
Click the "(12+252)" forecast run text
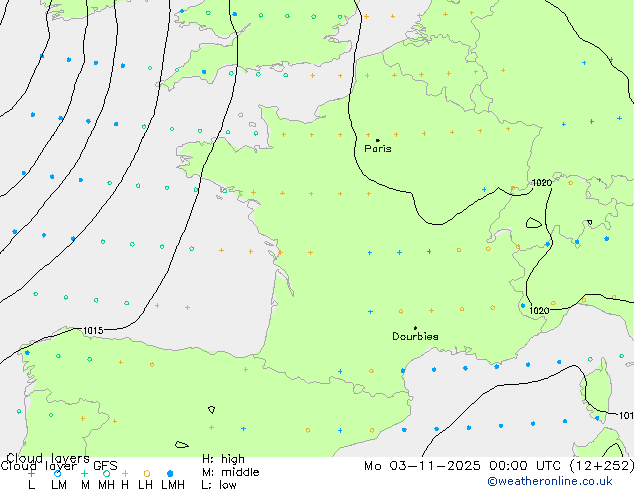tap(602, 466)
